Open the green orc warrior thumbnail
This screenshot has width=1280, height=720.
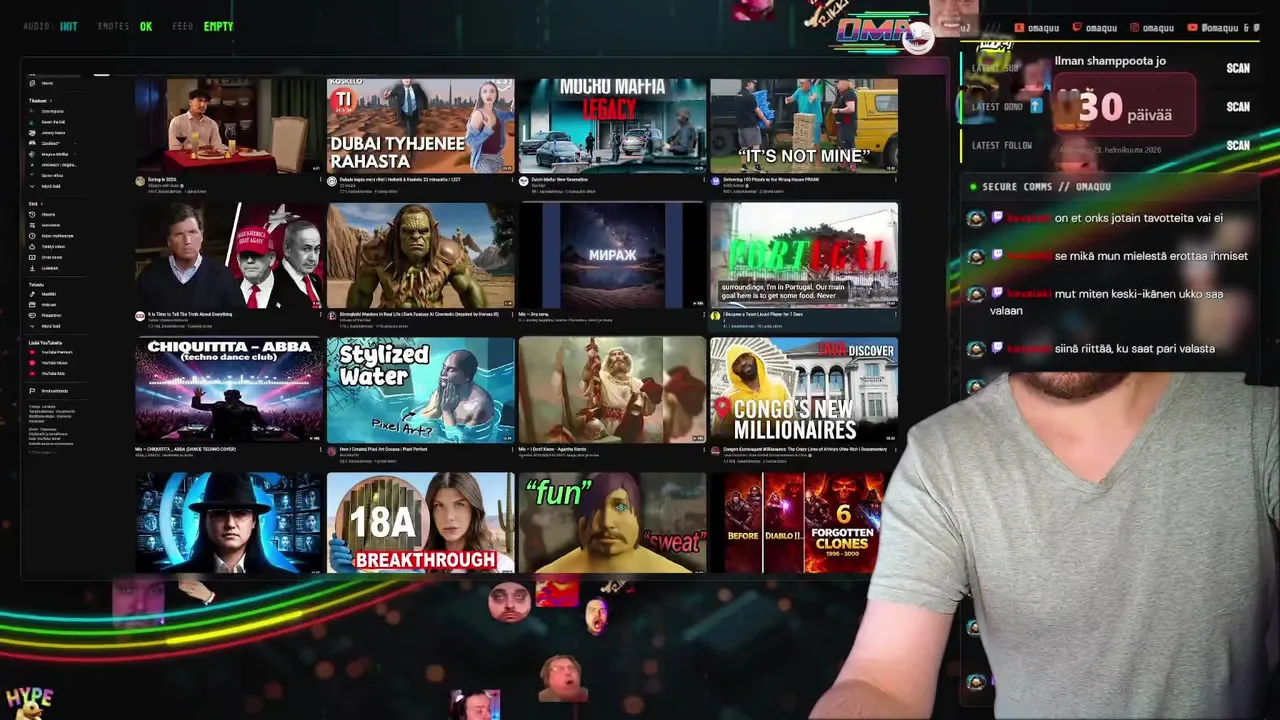click(x=420, y=256)
